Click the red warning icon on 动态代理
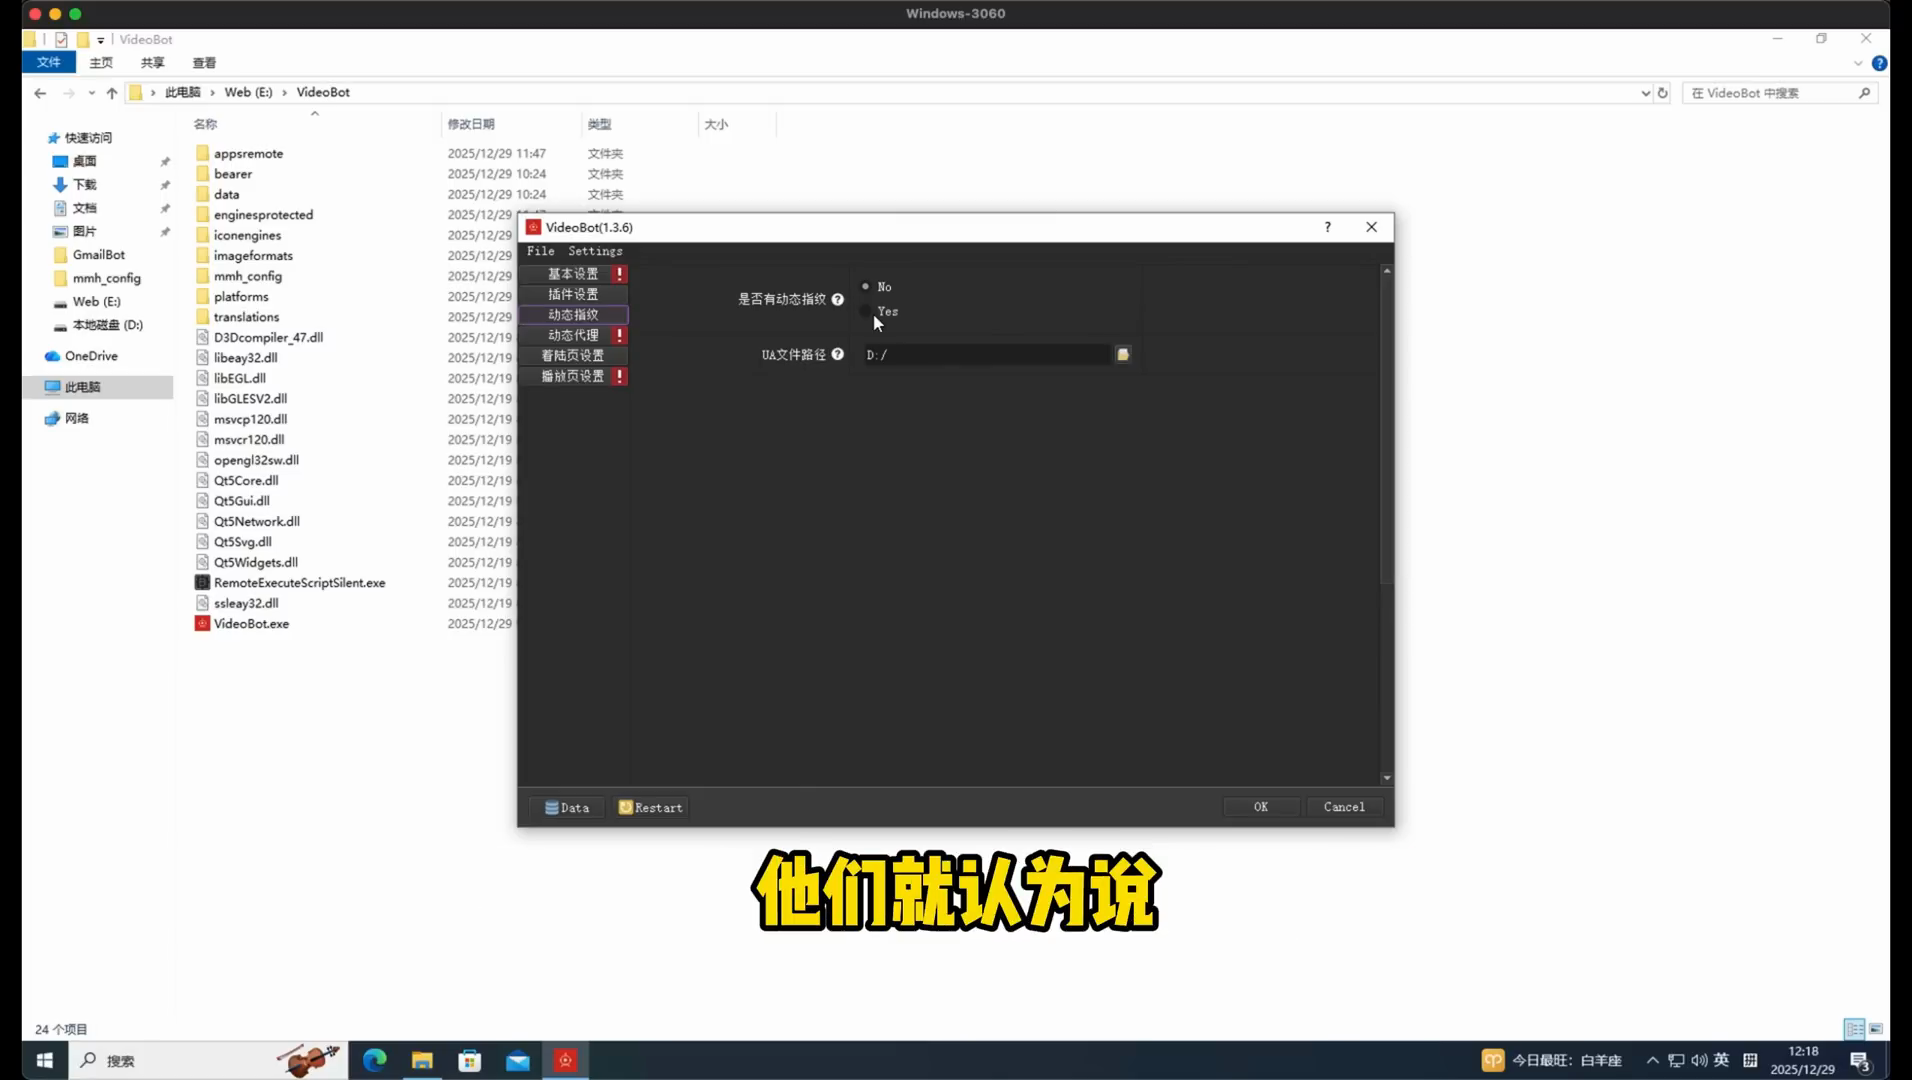This screenshot has height=1080, width=1912. click(620, 335)
